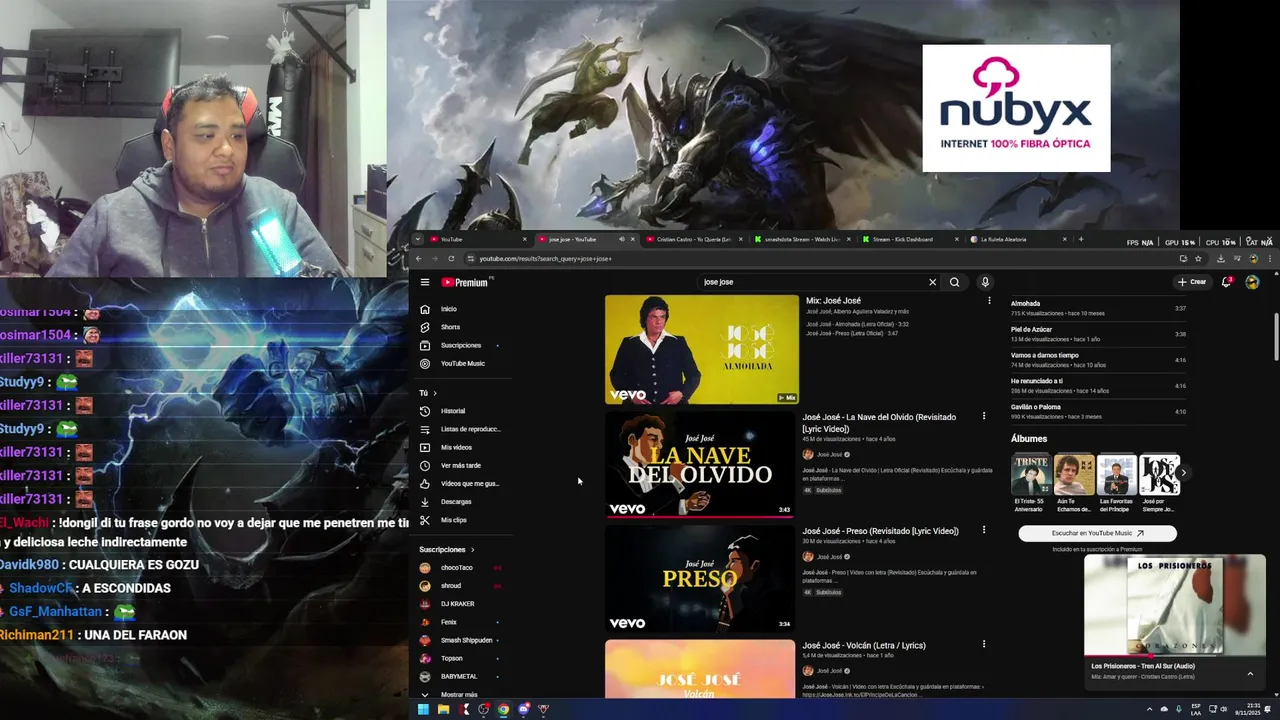
Task: Switch to Stream - Kick Dashboard tab
Action: click(x=909, y=239)
